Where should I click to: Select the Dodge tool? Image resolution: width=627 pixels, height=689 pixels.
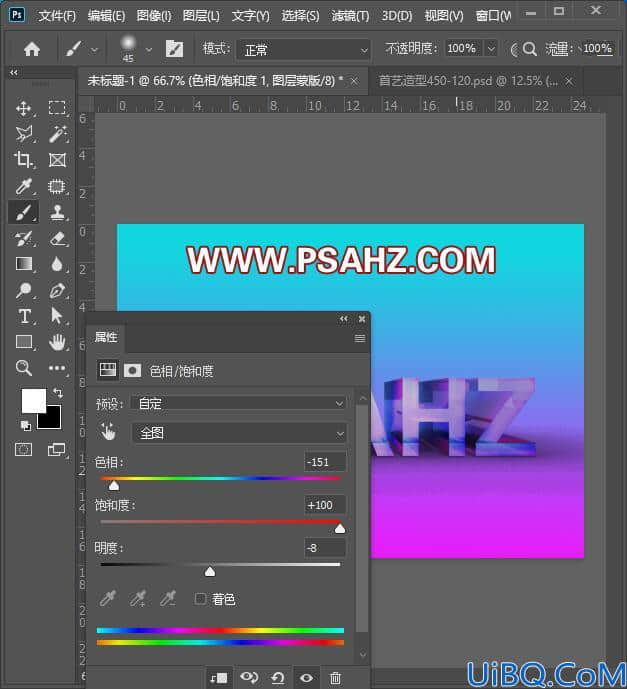click(23, 290)
